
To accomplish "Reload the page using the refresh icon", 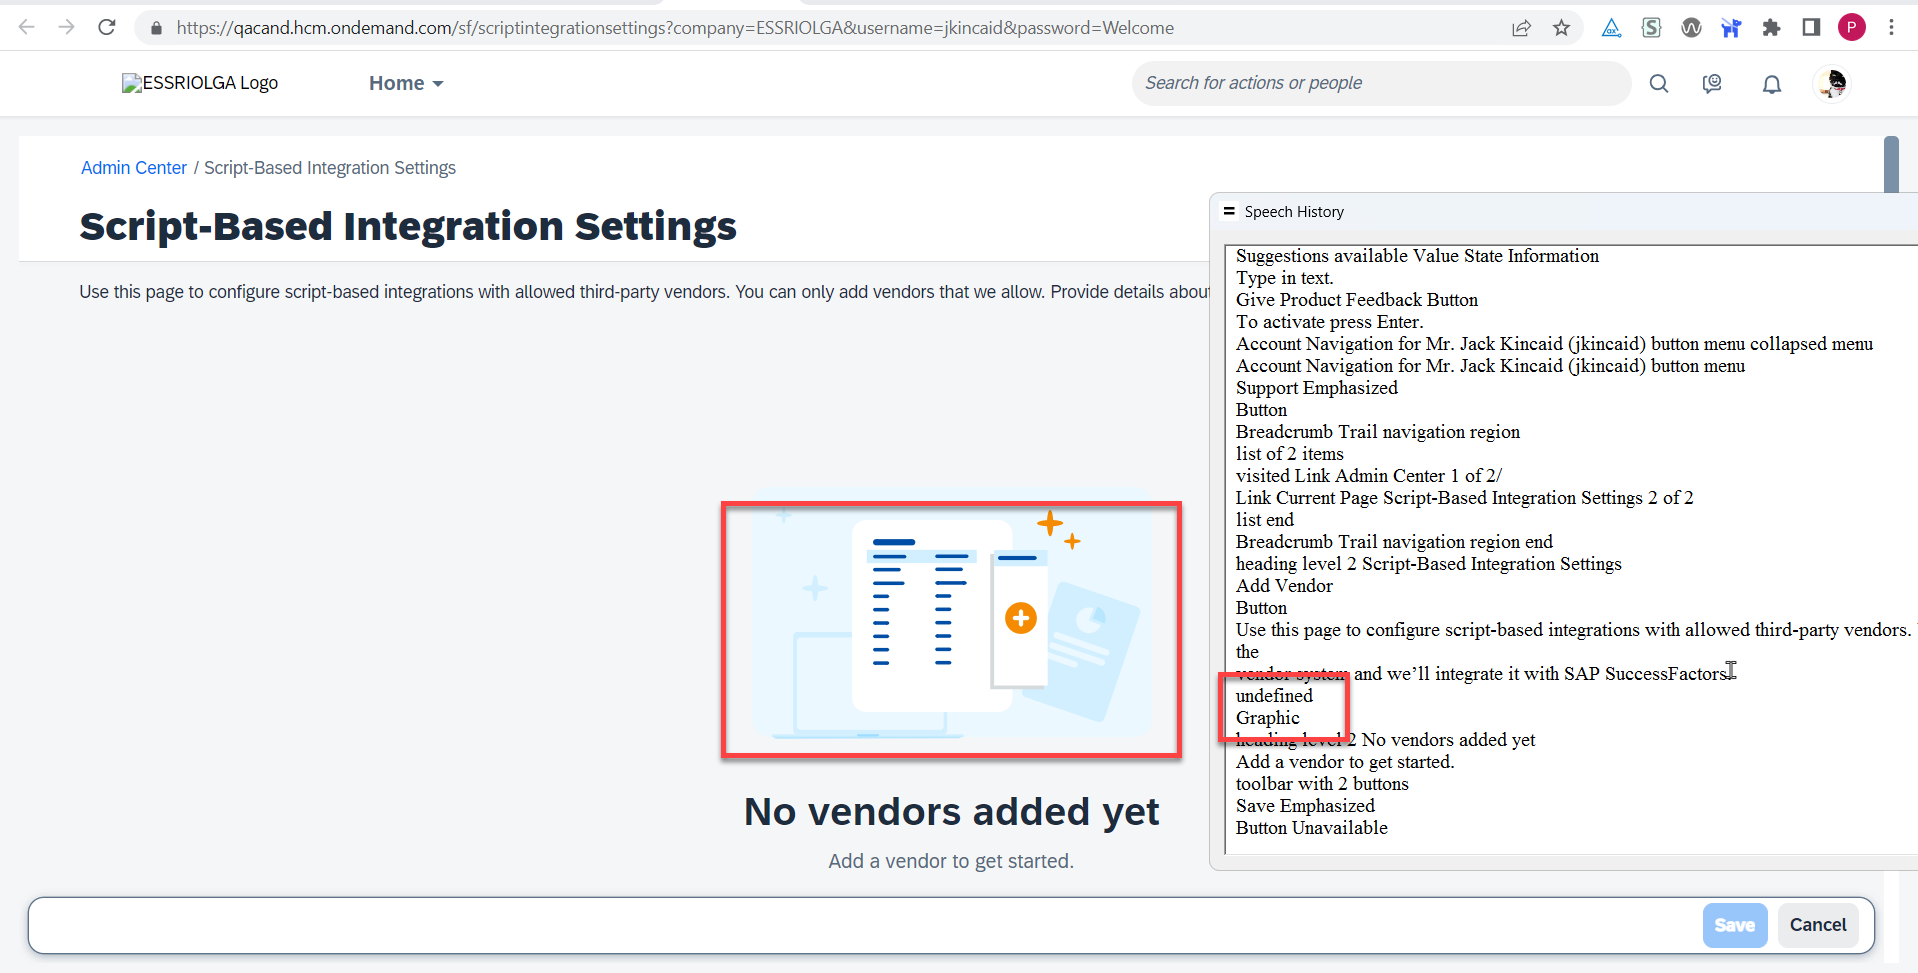I will click(x=107, y=27).
